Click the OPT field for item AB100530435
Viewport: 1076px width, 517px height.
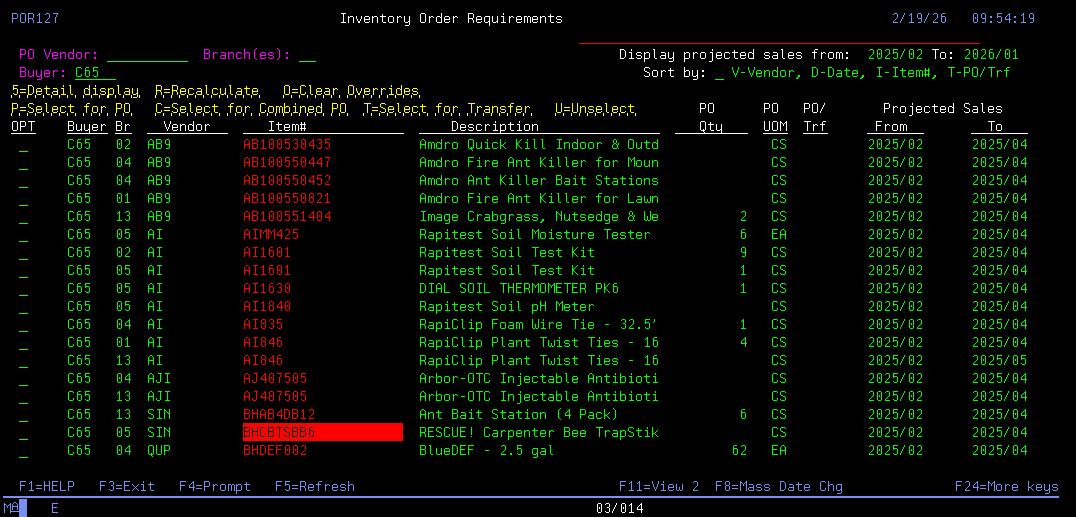[23, 145]
